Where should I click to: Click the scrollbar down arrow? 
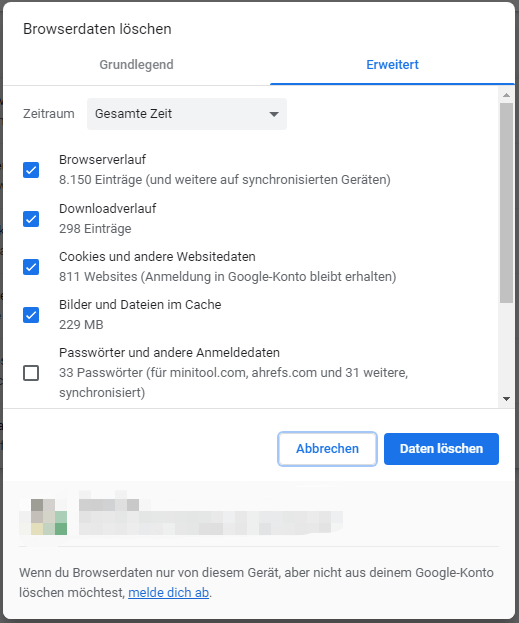coord(506,399)
